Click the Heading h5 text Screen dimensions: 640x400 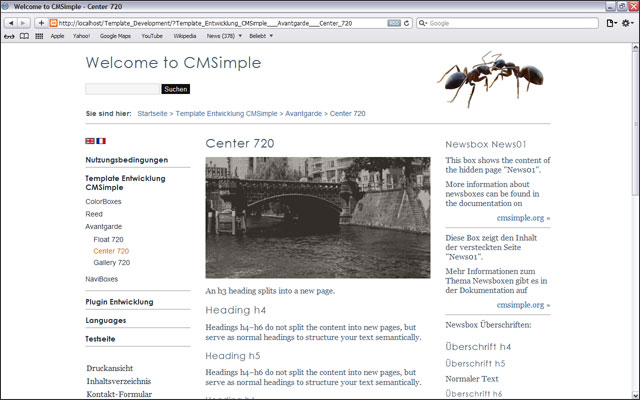[x=233, y=356]
